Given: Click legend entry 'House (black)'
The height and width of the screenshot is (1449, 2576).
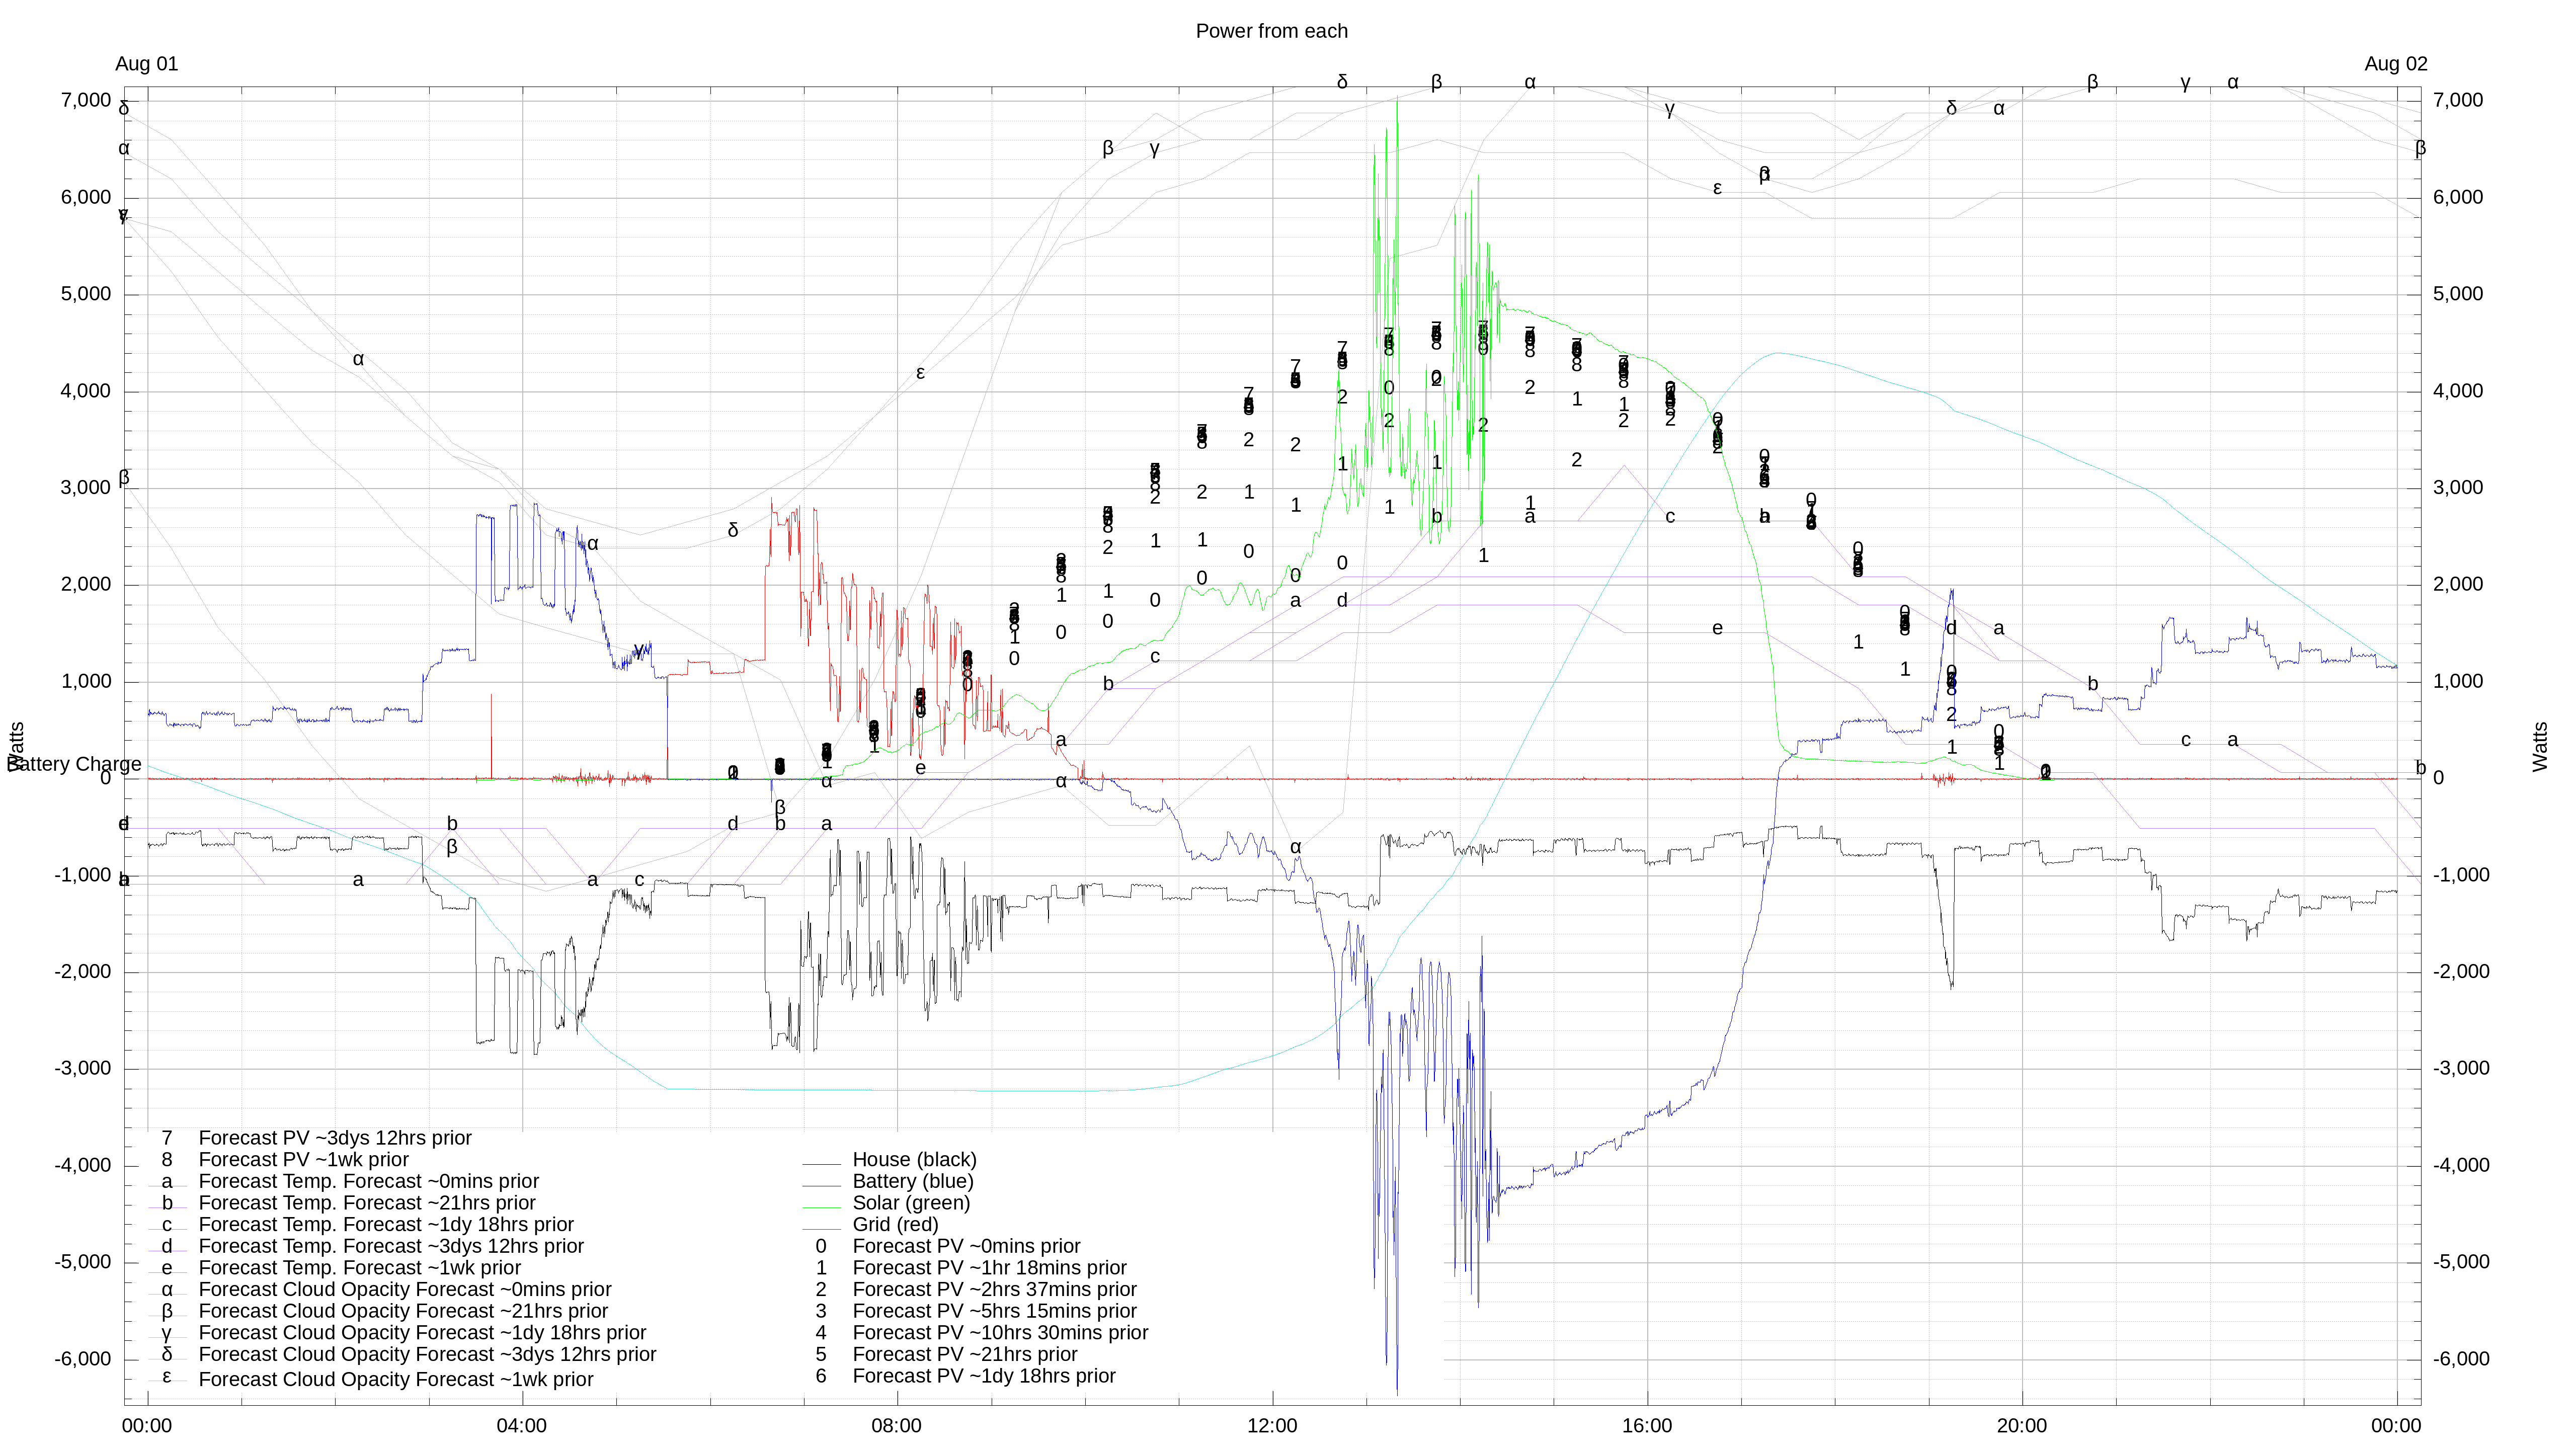Looking at the screenshot, I should [x=914, y=1160].
